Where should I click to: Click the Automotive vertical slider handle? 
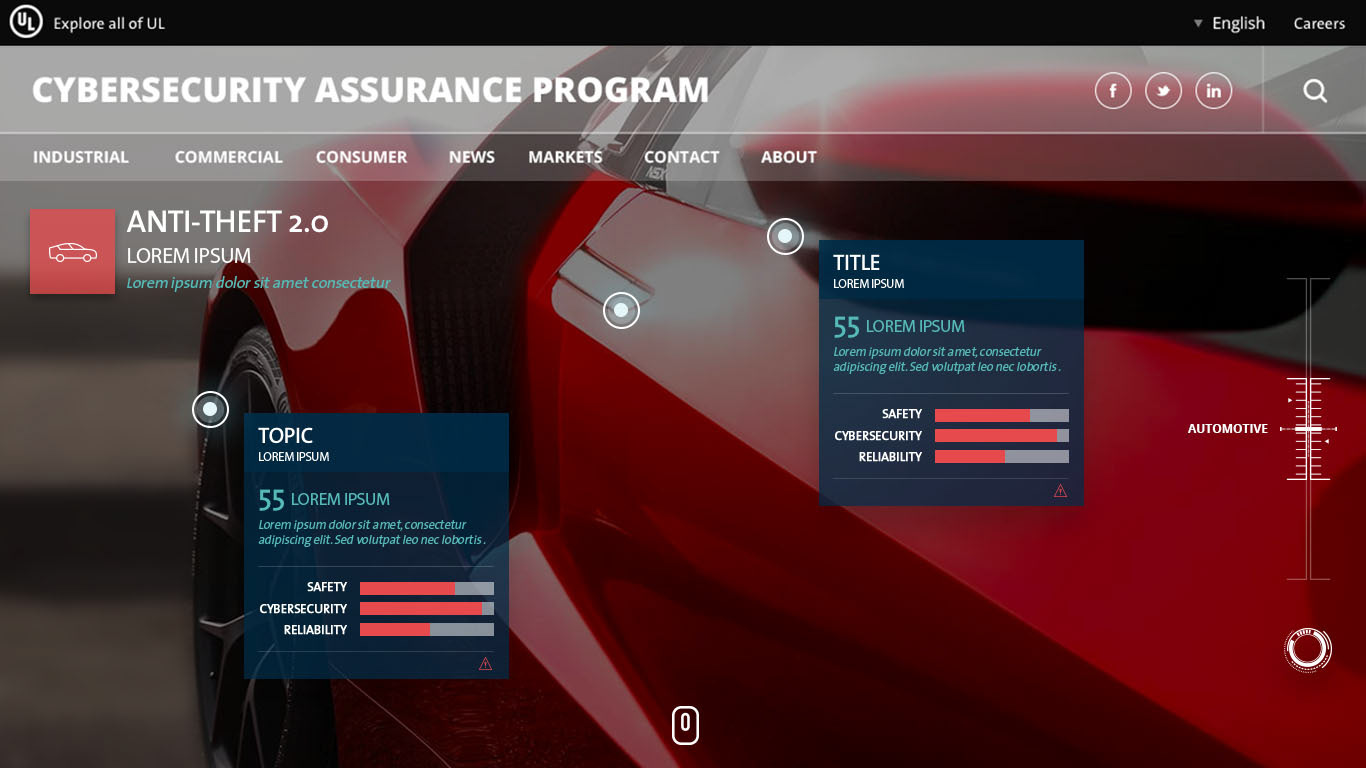coord(1308,429)
